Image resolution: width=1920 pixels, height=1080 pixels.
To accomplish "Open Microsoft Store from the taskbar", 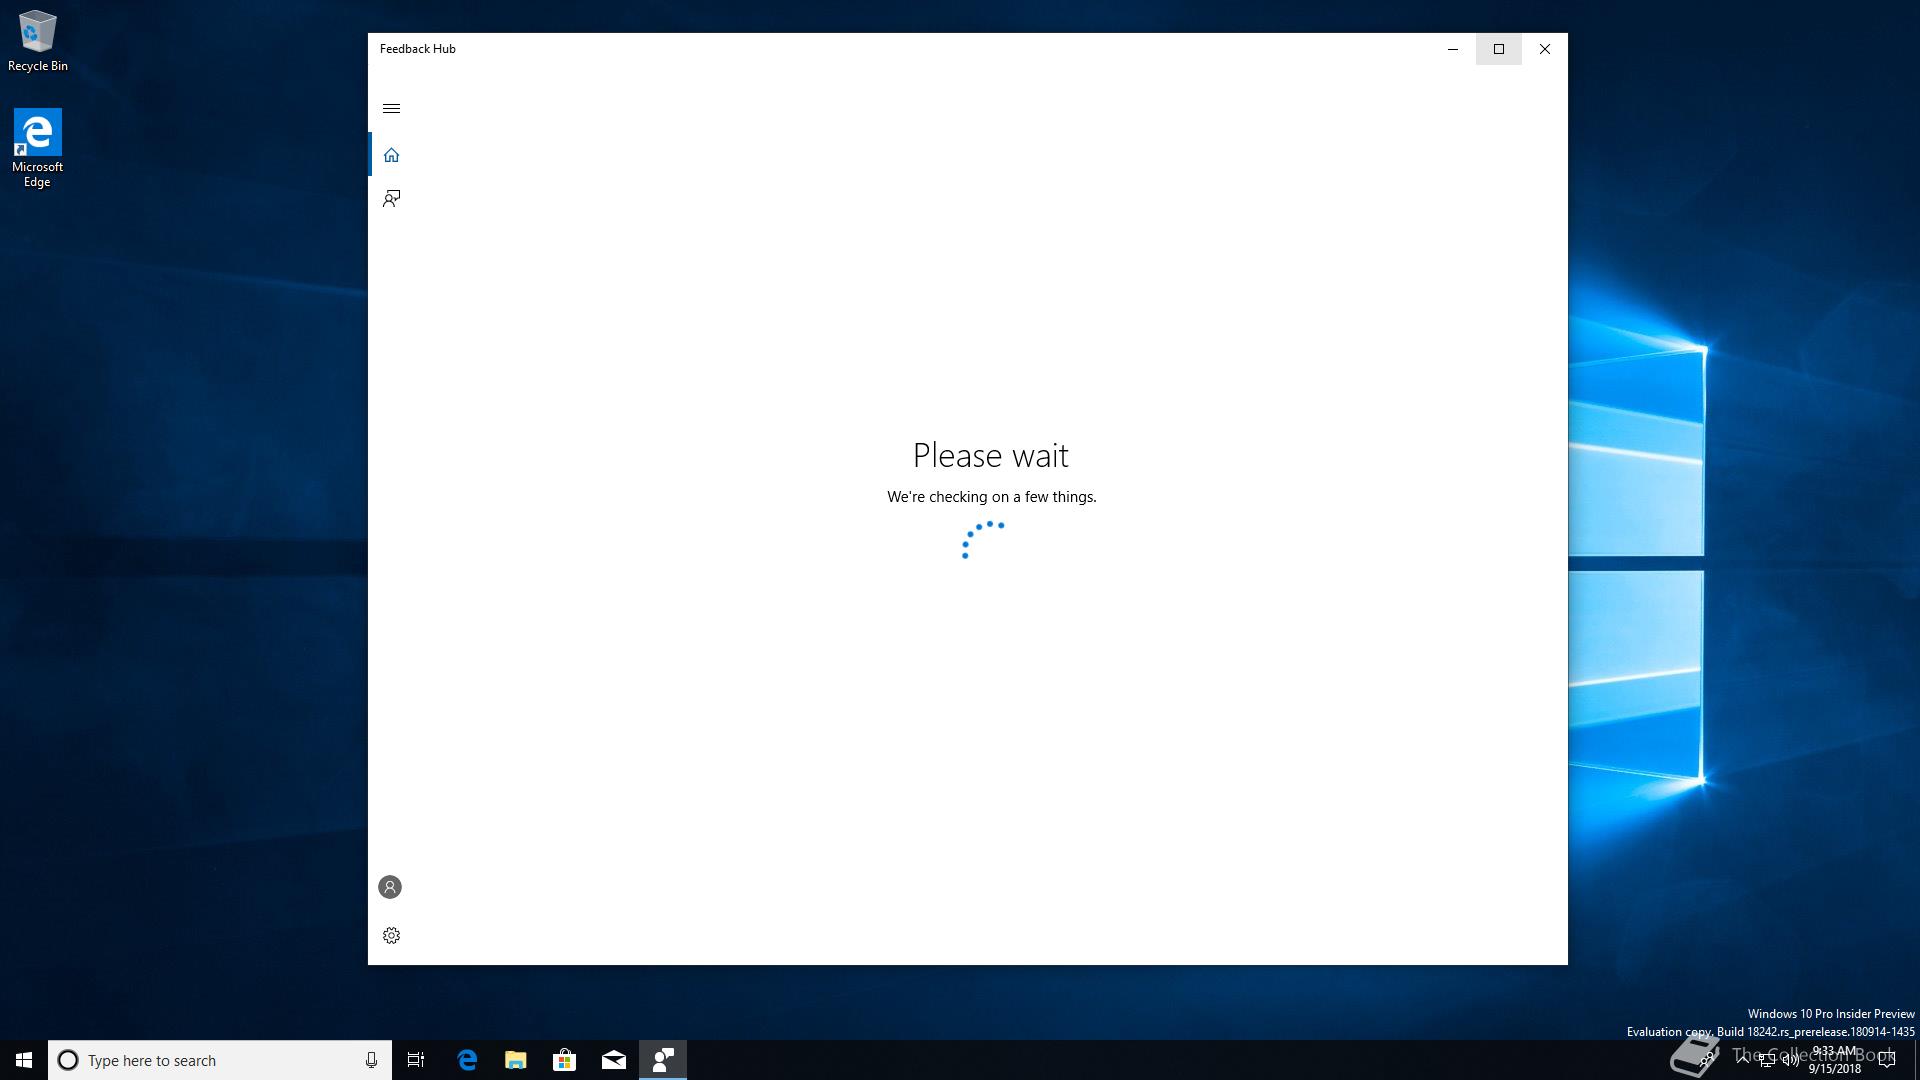I will point(564,1060).
